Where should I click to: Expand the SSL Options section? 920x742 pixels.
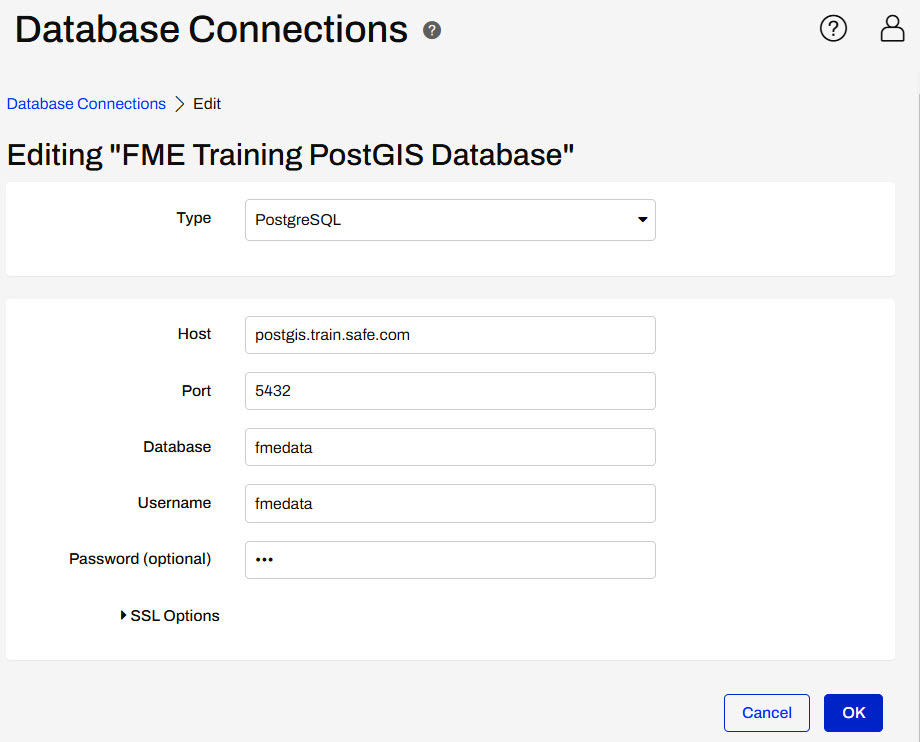coord(170,616)
